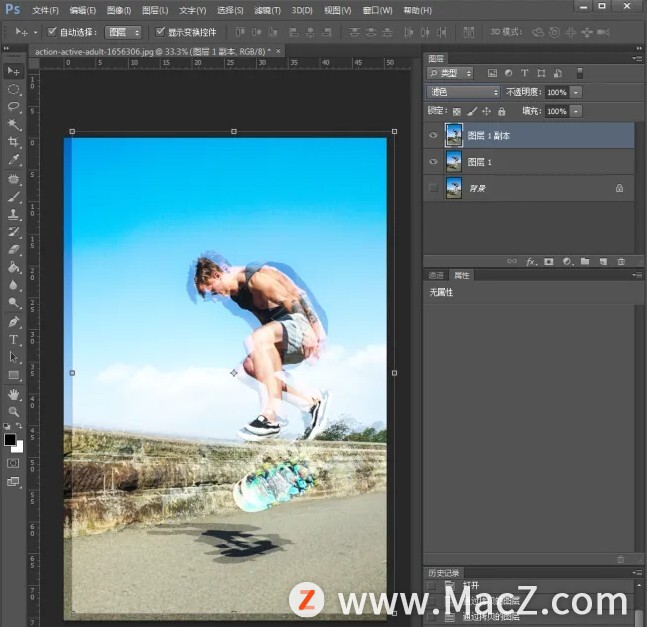Hide the 图层 1 副本 layer
The height and width of the screenshot is (627, 647).
tap(433, 135)
